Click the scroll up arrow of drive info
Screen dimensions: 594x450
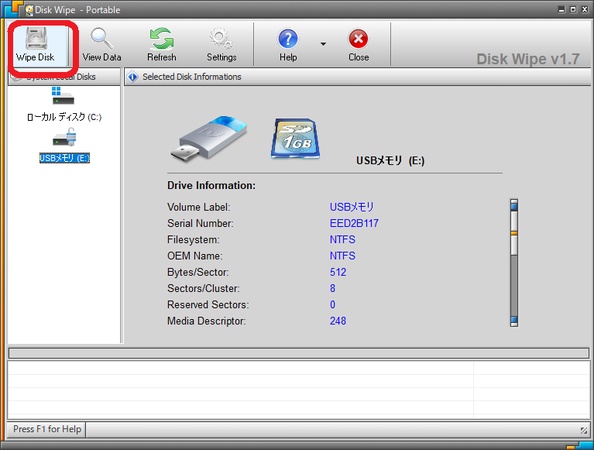click(x=514, y=205)
